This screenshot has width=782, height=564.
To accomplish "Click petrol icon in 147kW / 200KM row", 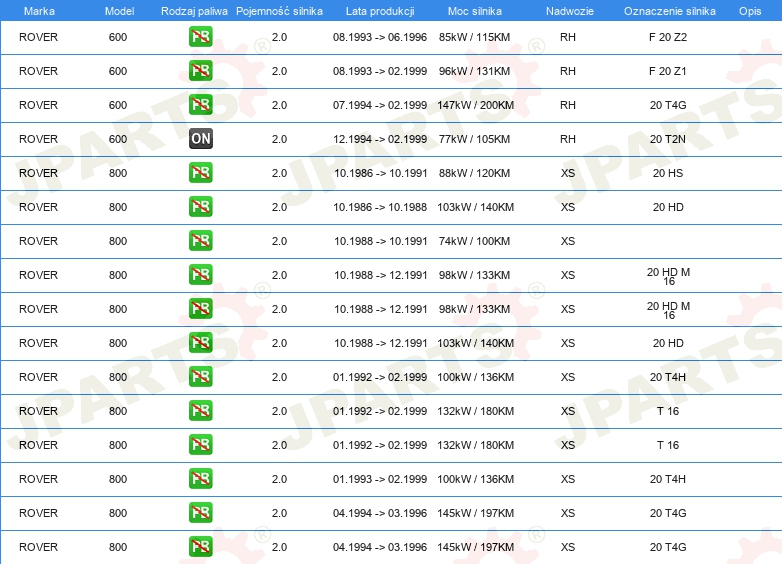I will (x=200, y=105).
